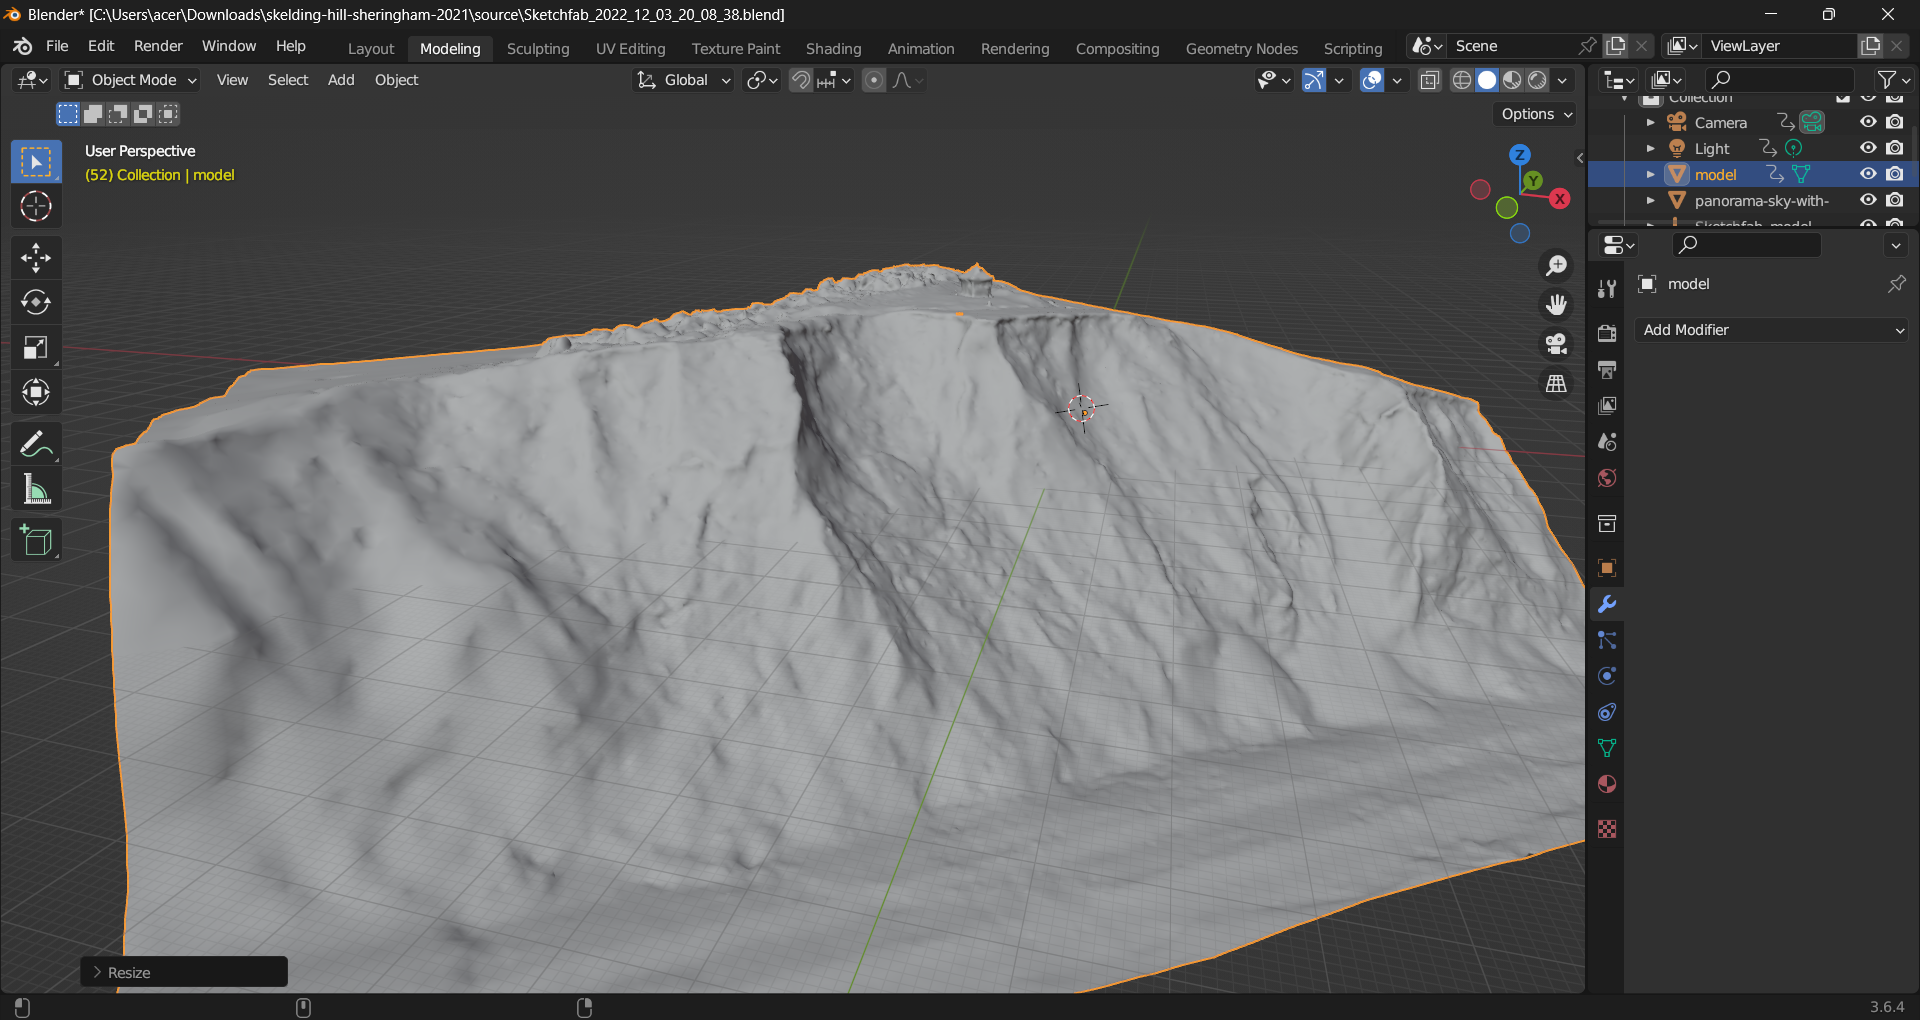
Task: Open the Render menu
Action: coord(158,46)
